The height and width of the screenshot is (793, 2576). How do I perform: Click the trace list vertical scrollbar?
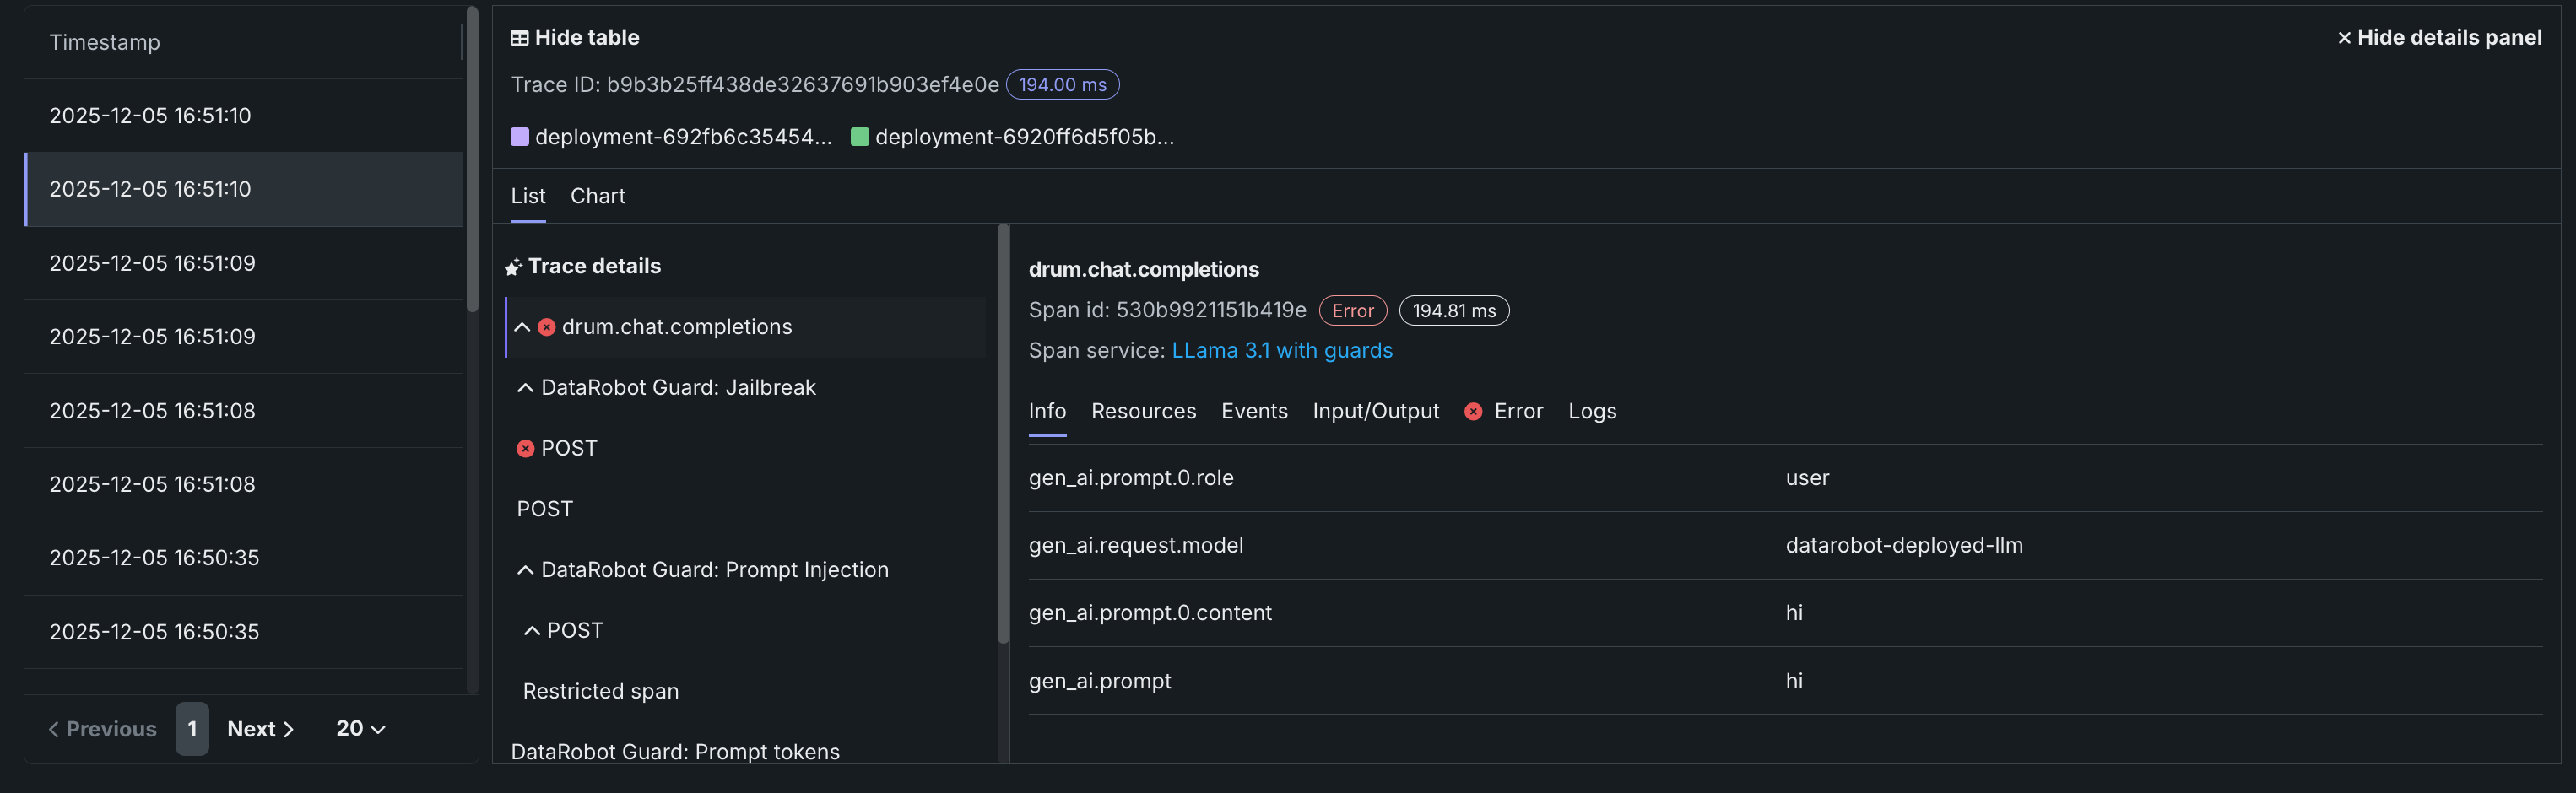pyautogui.click(x=472, y=160)
